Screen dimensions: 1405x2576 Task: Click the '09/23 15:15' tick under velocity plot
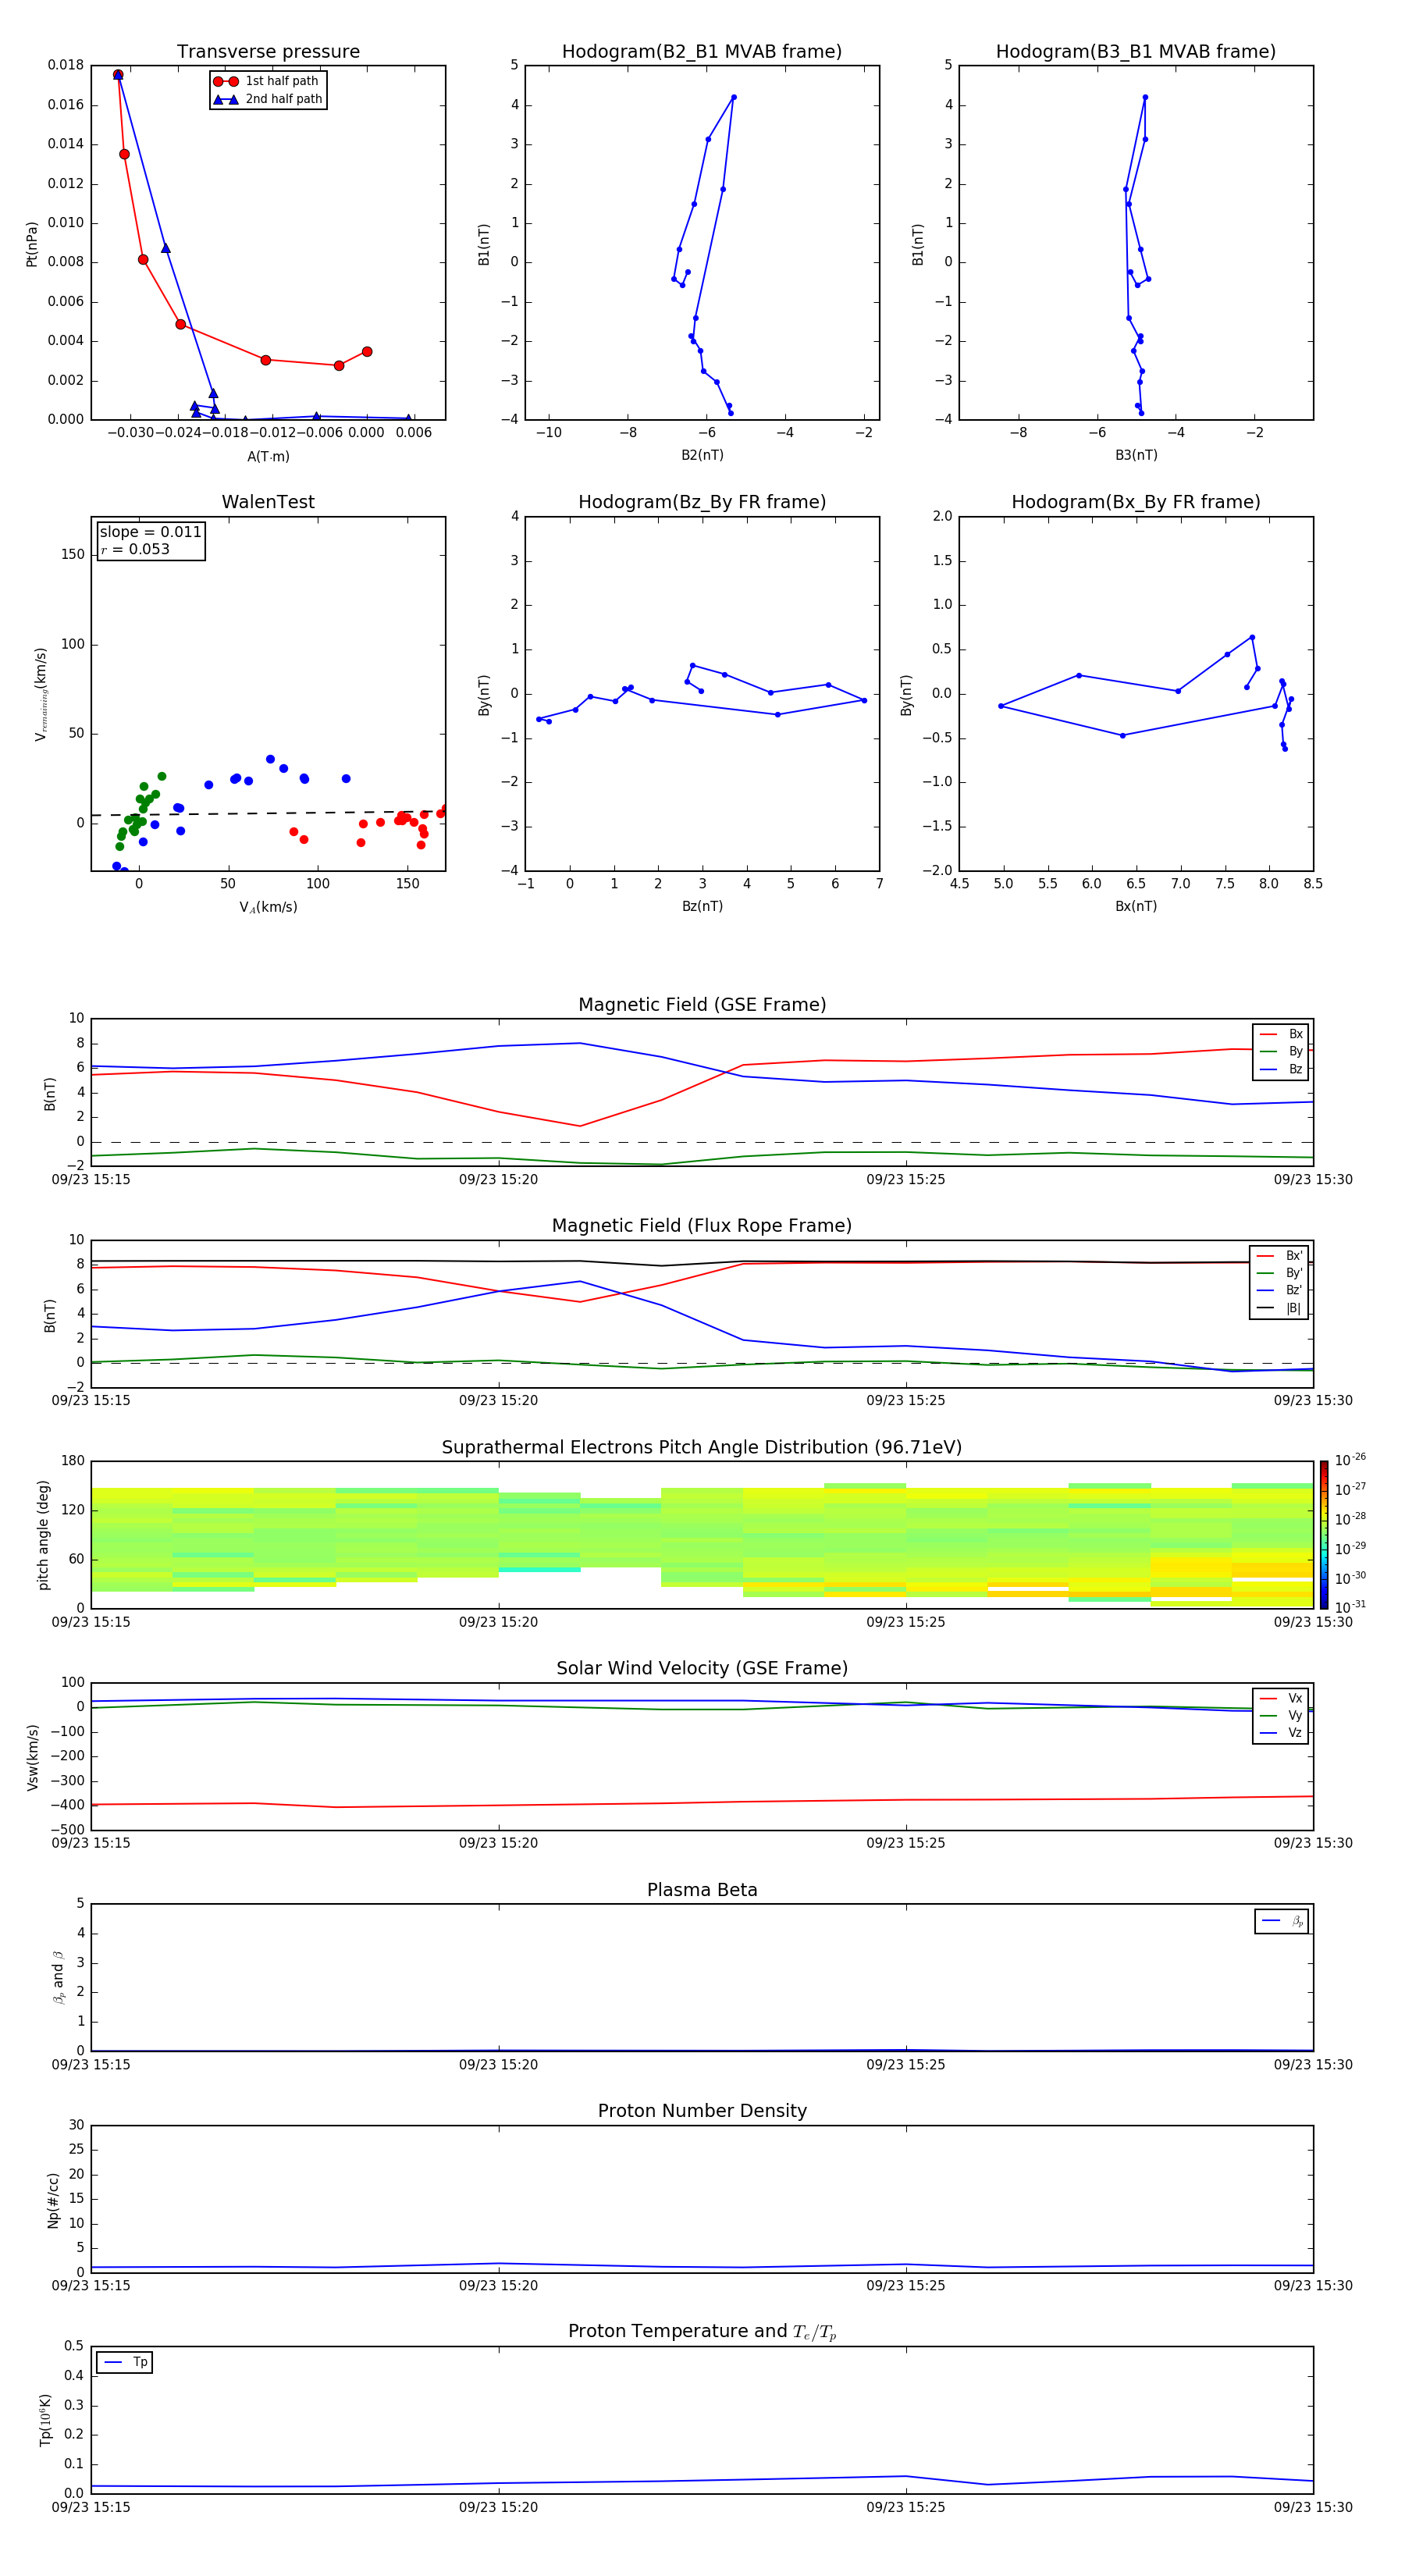(91, 1843)
